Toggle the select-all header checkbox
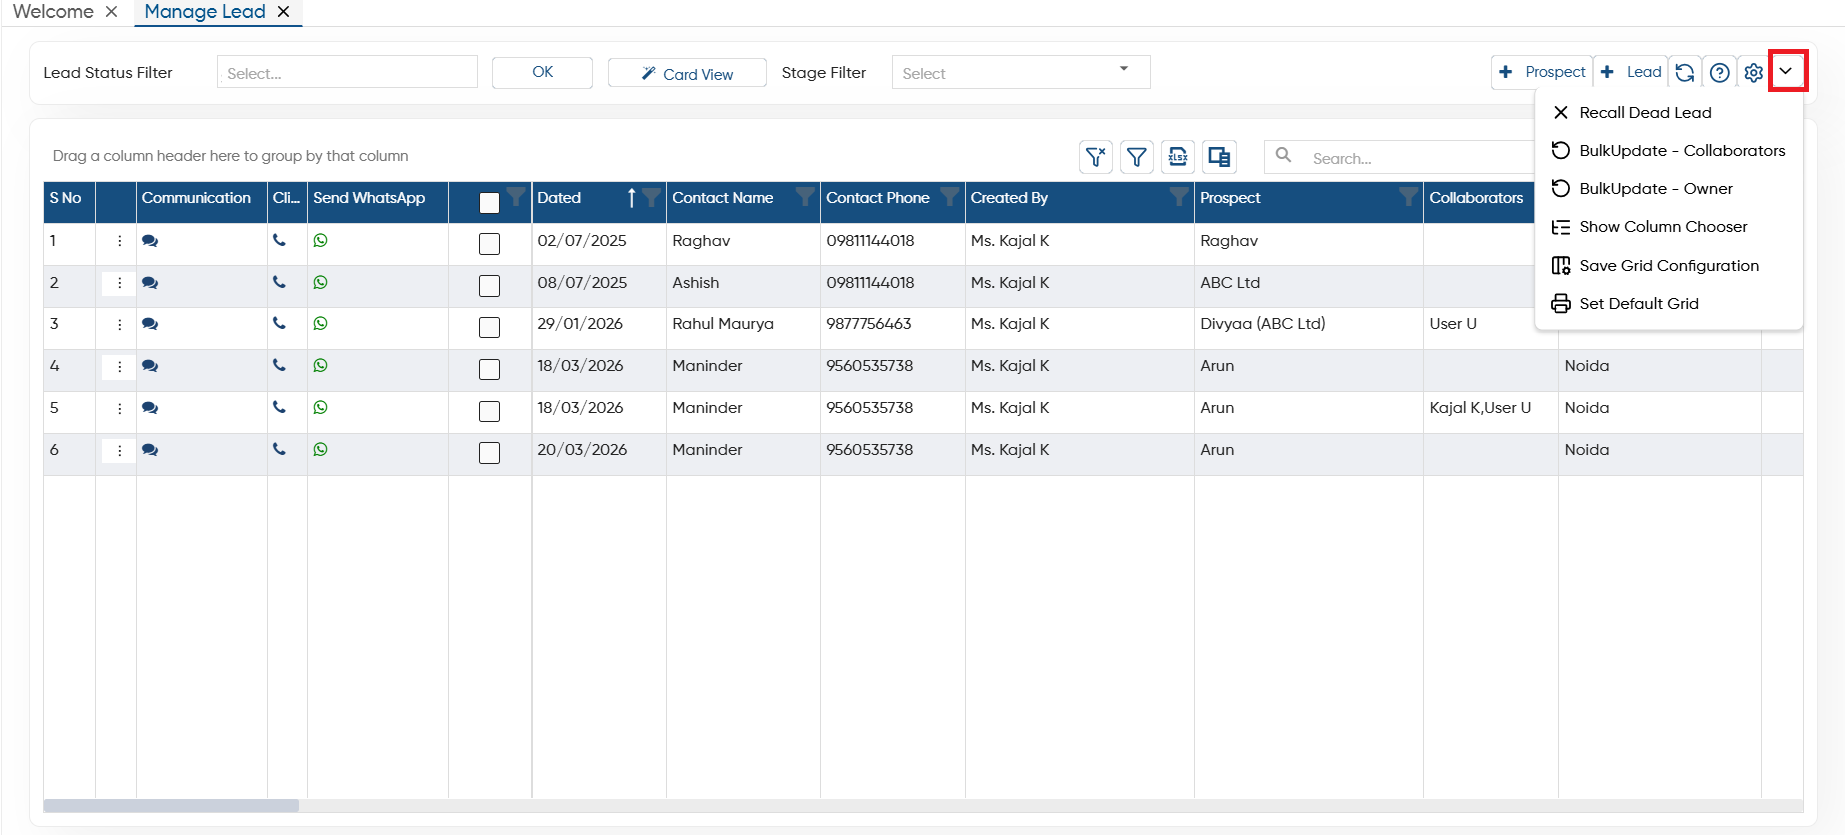The image size is (1845, 835). [x=489, y=202]
